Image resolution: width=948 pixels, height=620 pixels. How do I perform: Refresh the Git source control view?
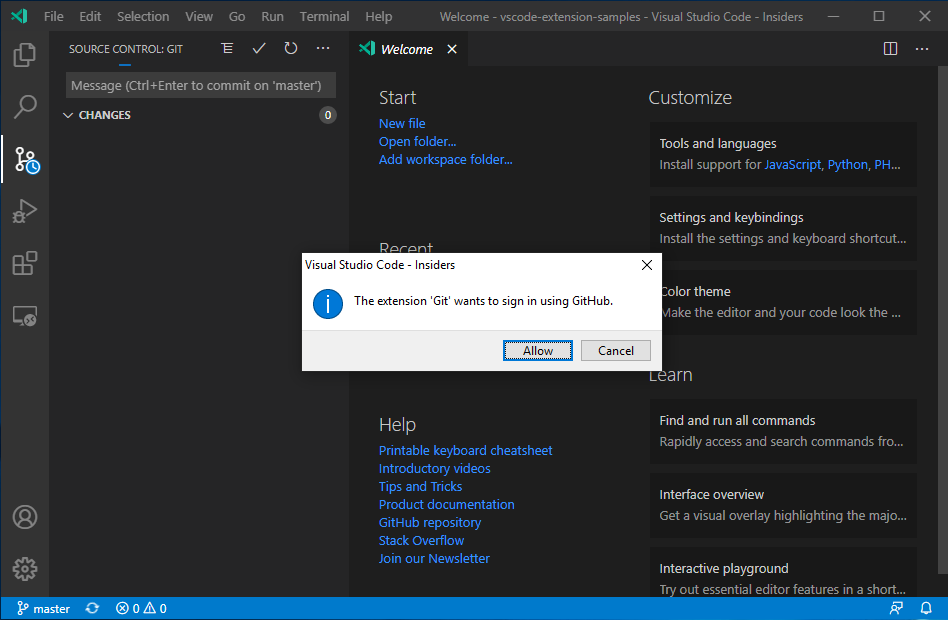point(291,47)
